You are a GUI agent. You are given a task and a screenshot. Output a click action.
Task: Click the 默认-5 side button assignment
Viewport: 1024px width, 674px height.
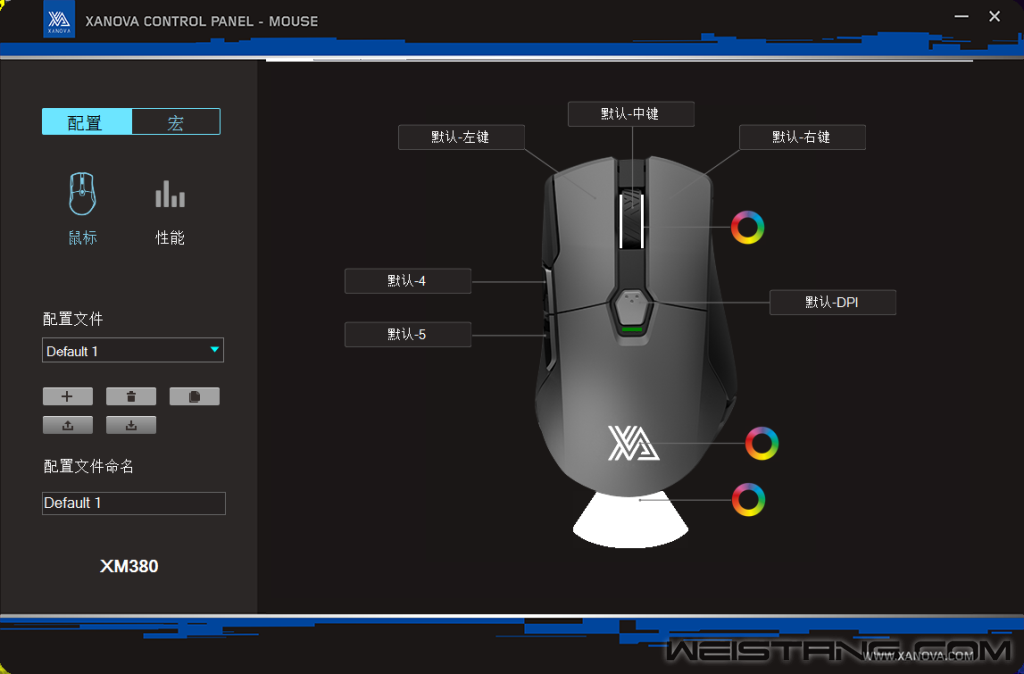click(408, 334)
